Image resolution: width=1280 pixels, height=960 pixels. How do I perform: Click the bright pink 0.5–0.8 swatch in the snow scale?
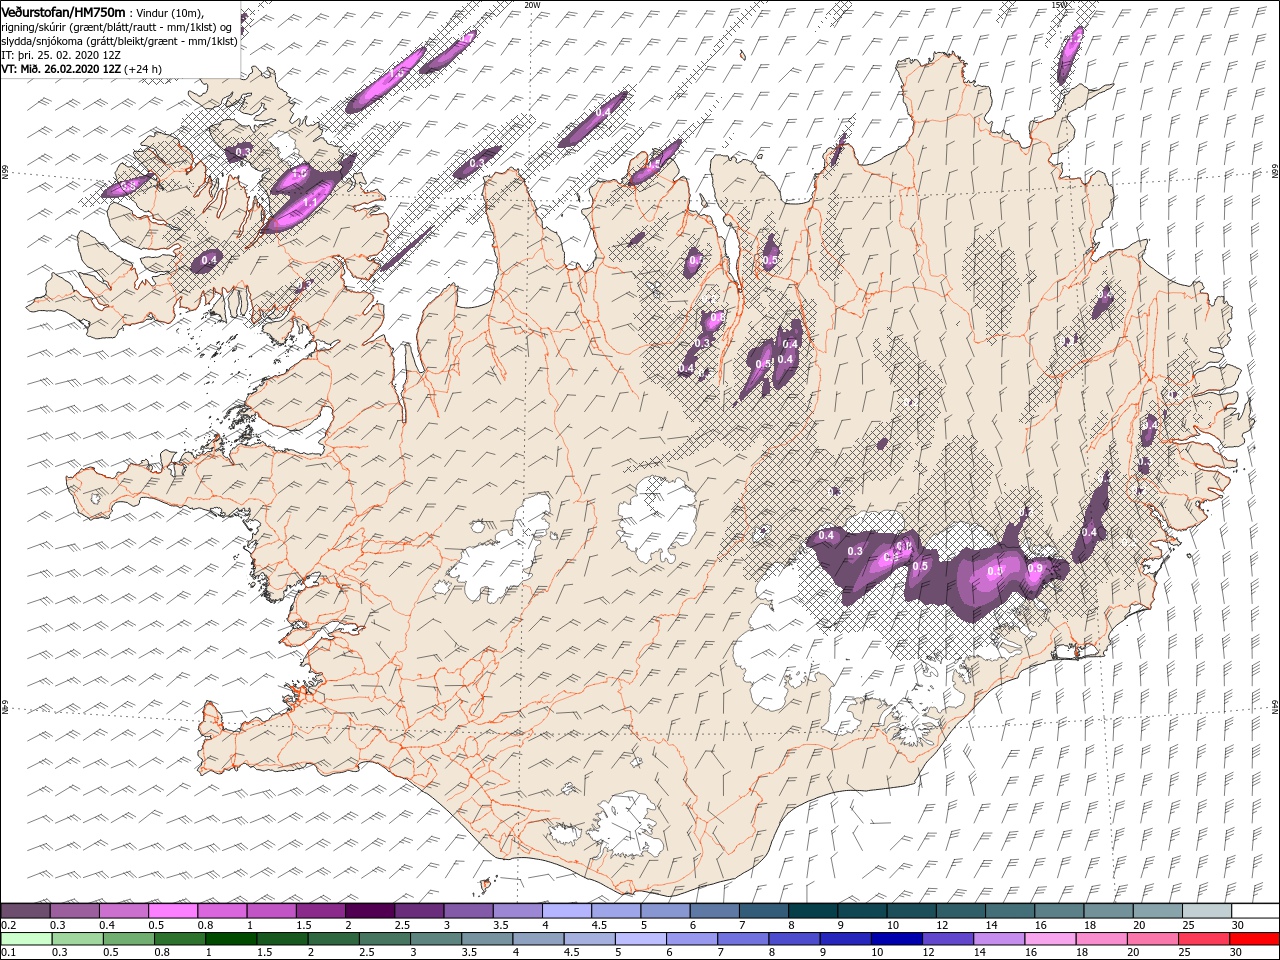pos(173,911)
